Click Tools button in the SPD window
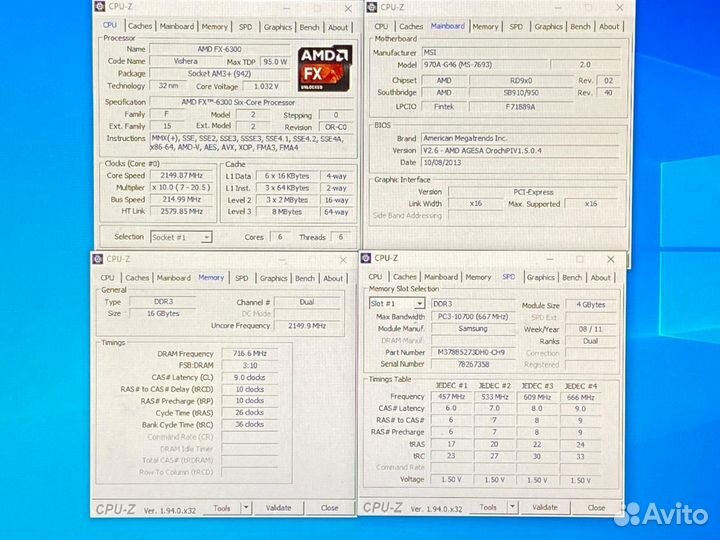The image size is (720, 540). (x=488, y=507)
